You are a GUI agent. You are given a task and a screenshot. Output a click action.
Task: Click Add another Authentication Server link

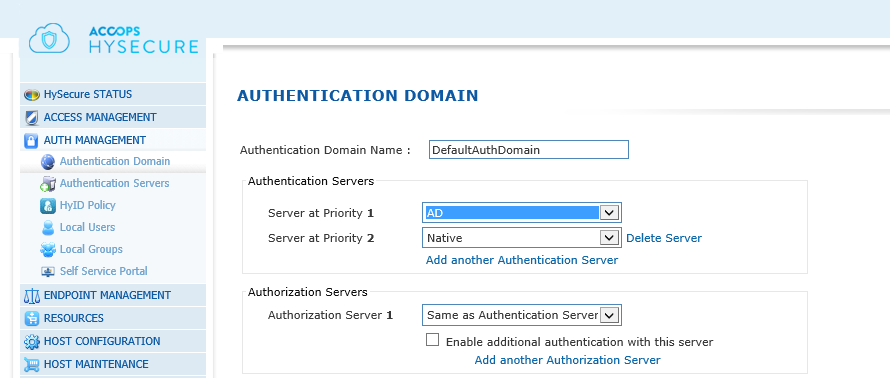pos(522,260)
